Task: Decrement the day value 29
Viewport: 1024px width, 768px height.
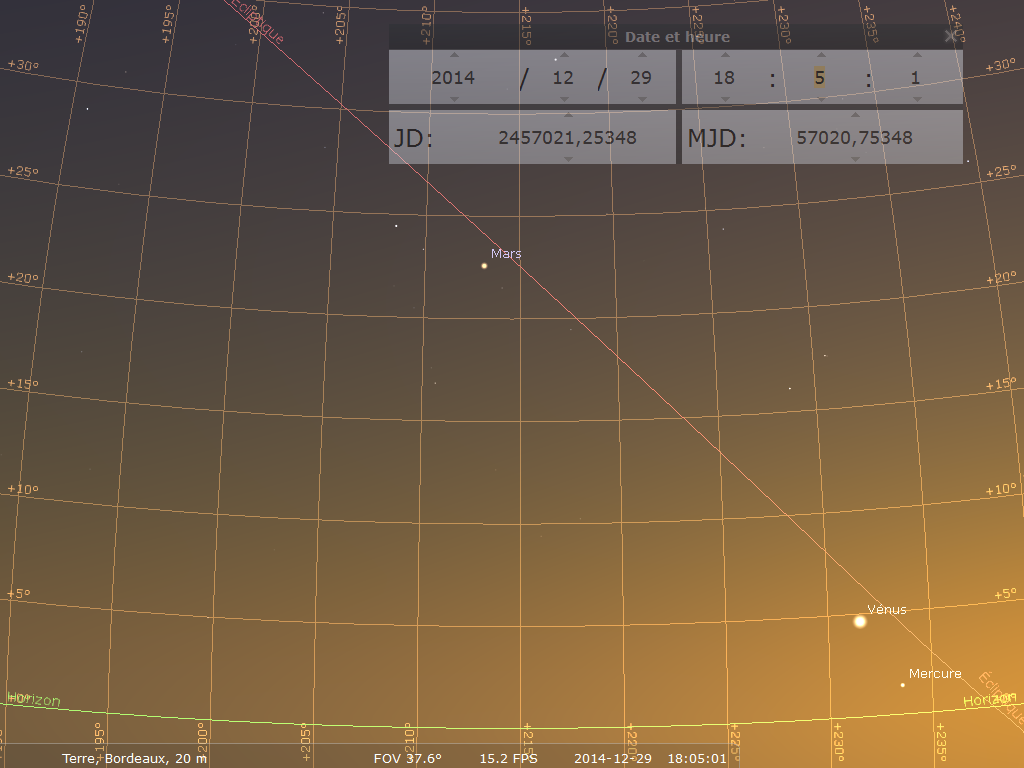Action: [641, 99]
